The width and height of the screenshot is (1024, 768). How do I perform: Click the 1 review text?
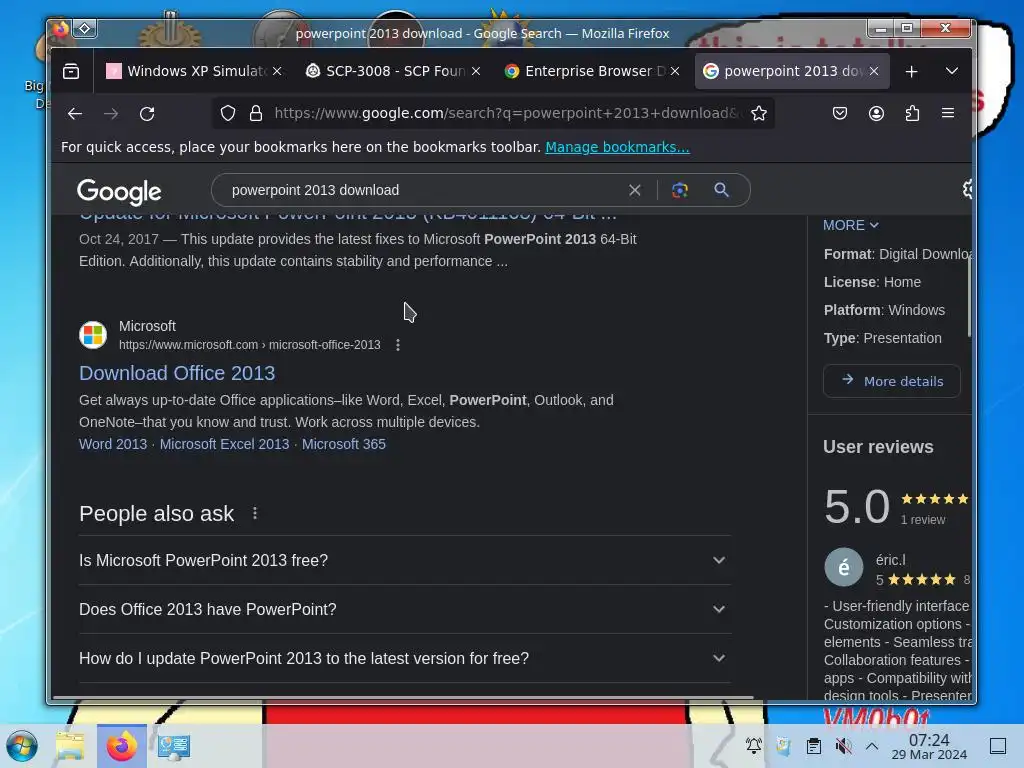(x=923, y=520)
